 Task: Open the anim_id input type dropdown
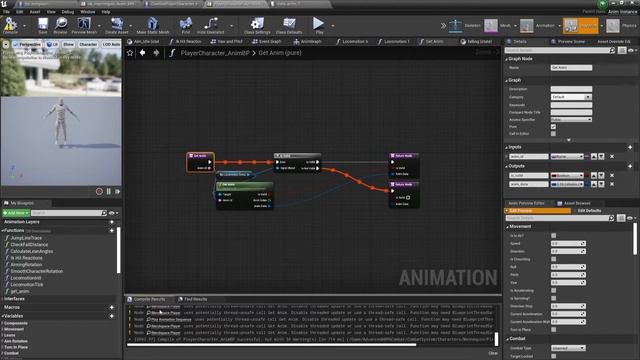(x=567, y=156)
